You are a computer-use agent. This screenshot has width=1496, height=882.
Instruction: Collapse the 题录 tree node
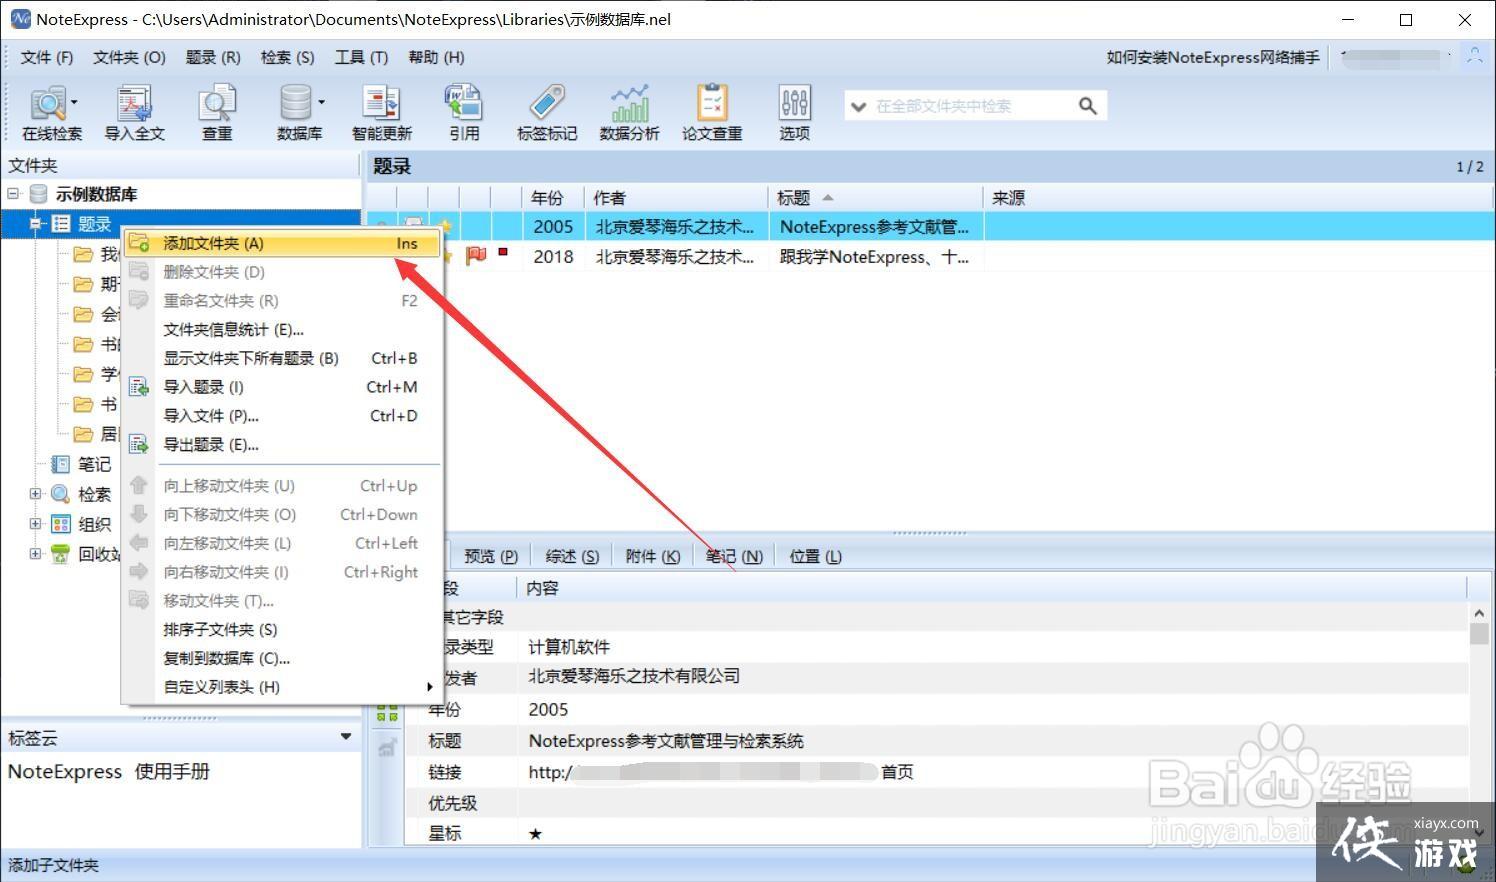coord(36,224)
